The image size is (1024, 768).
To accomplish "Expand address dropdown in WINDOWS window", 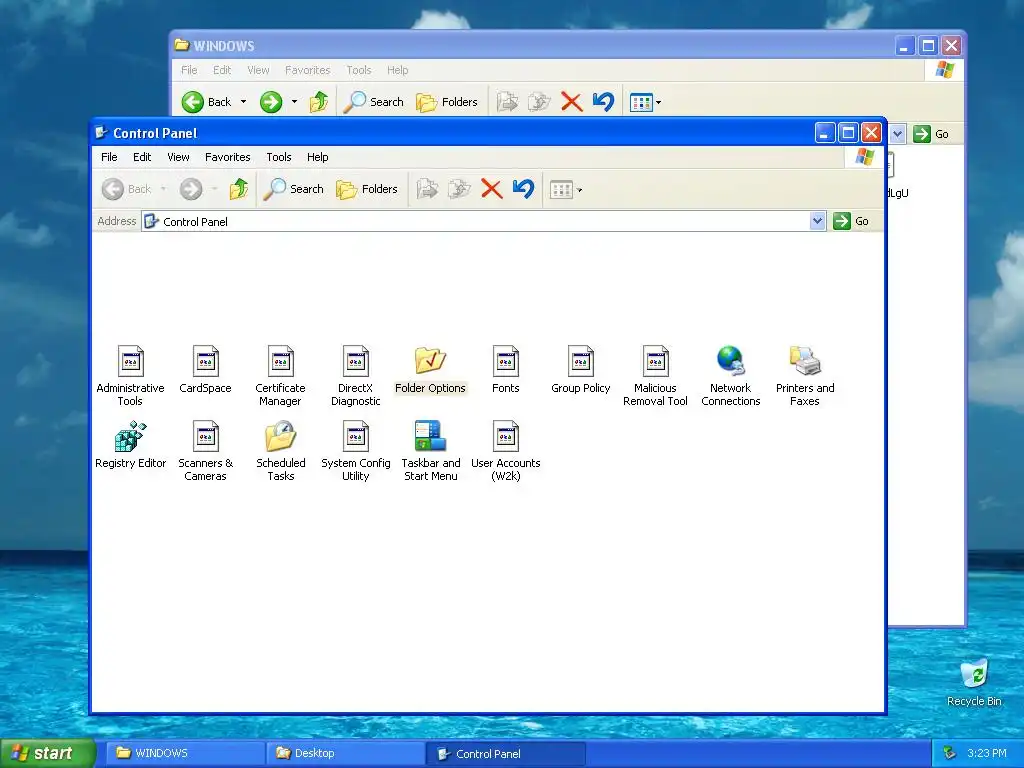I will pyautogui.click(x=897, y=134).
